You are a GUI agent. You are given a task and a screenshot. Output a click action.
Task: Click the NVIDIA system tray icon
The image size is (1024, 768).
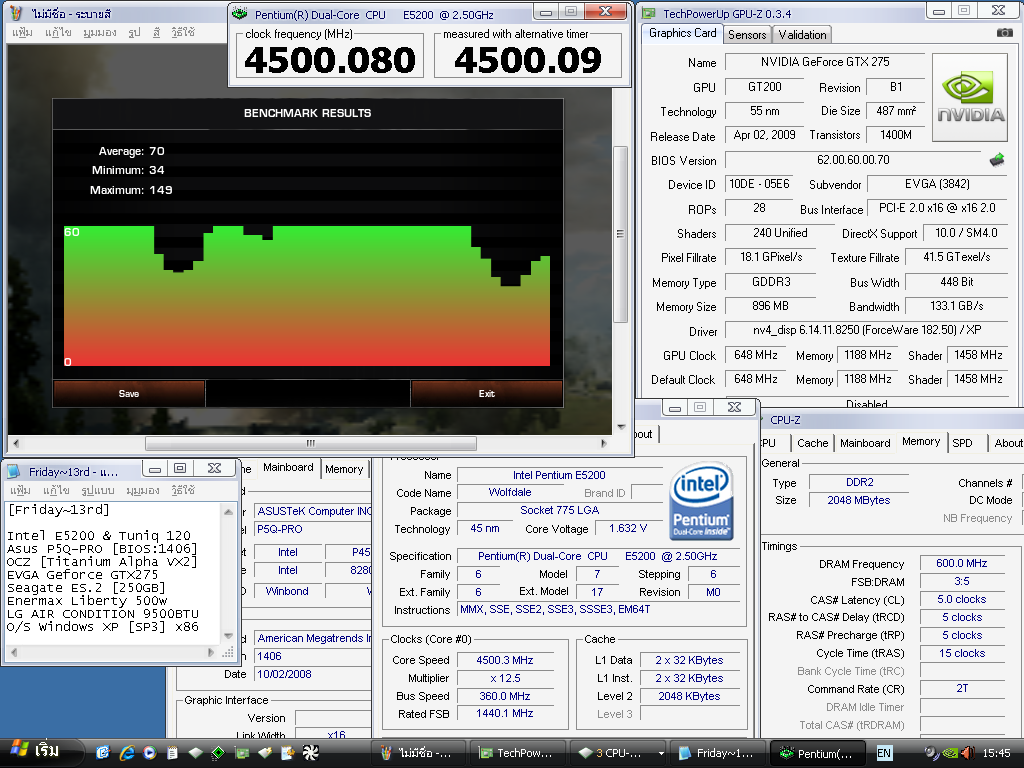point(951,752)
